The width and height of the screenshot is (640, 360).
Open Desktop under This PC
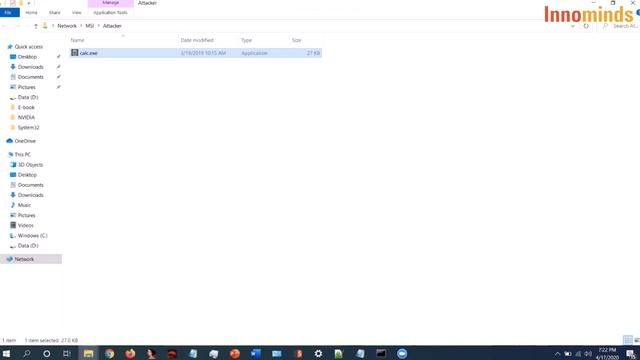[27, 175]
